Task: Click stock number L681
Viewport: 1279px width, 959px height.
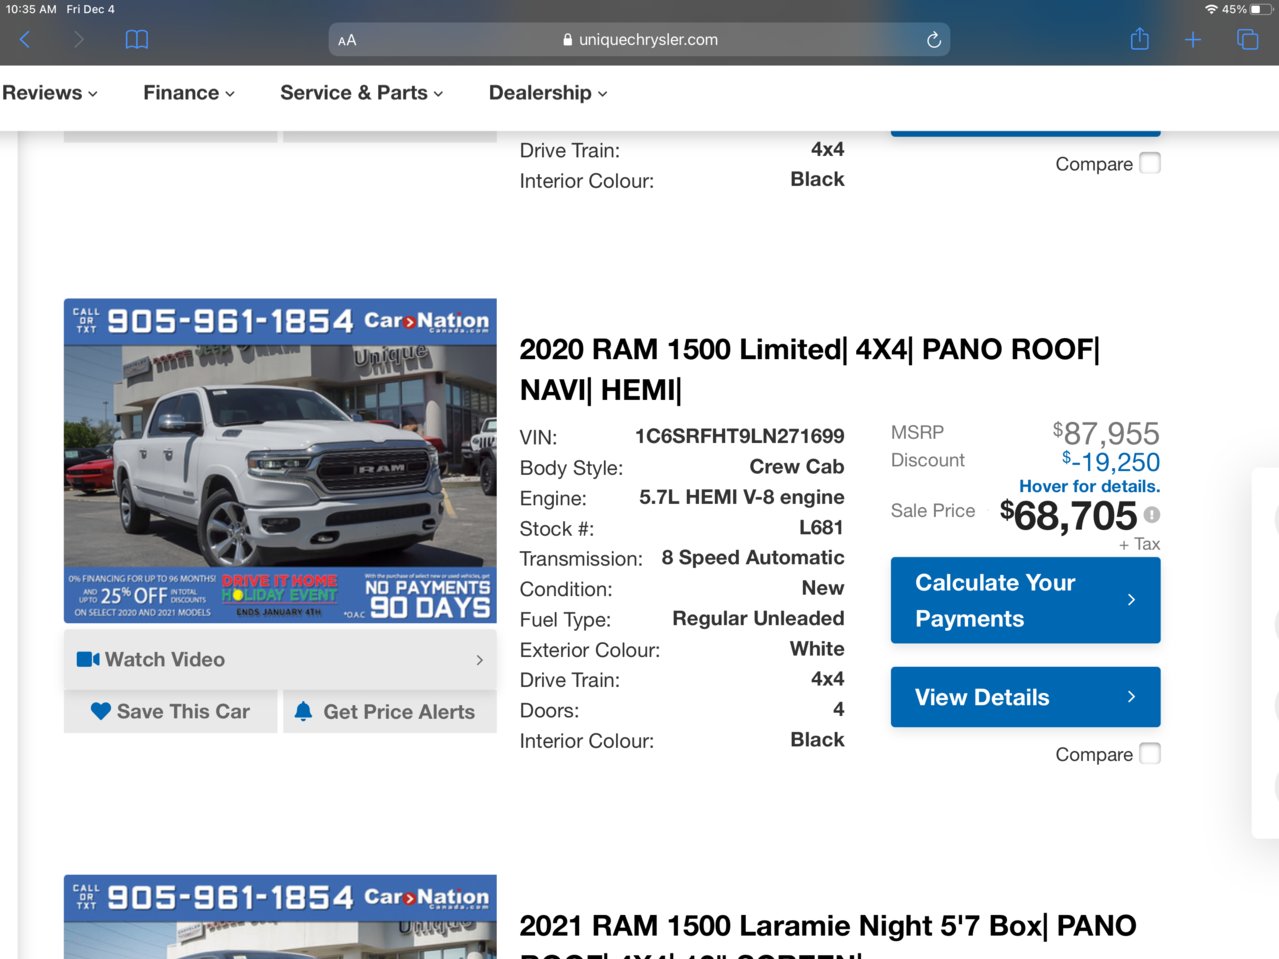Action: pyautogui.click(x=821, y=527)
